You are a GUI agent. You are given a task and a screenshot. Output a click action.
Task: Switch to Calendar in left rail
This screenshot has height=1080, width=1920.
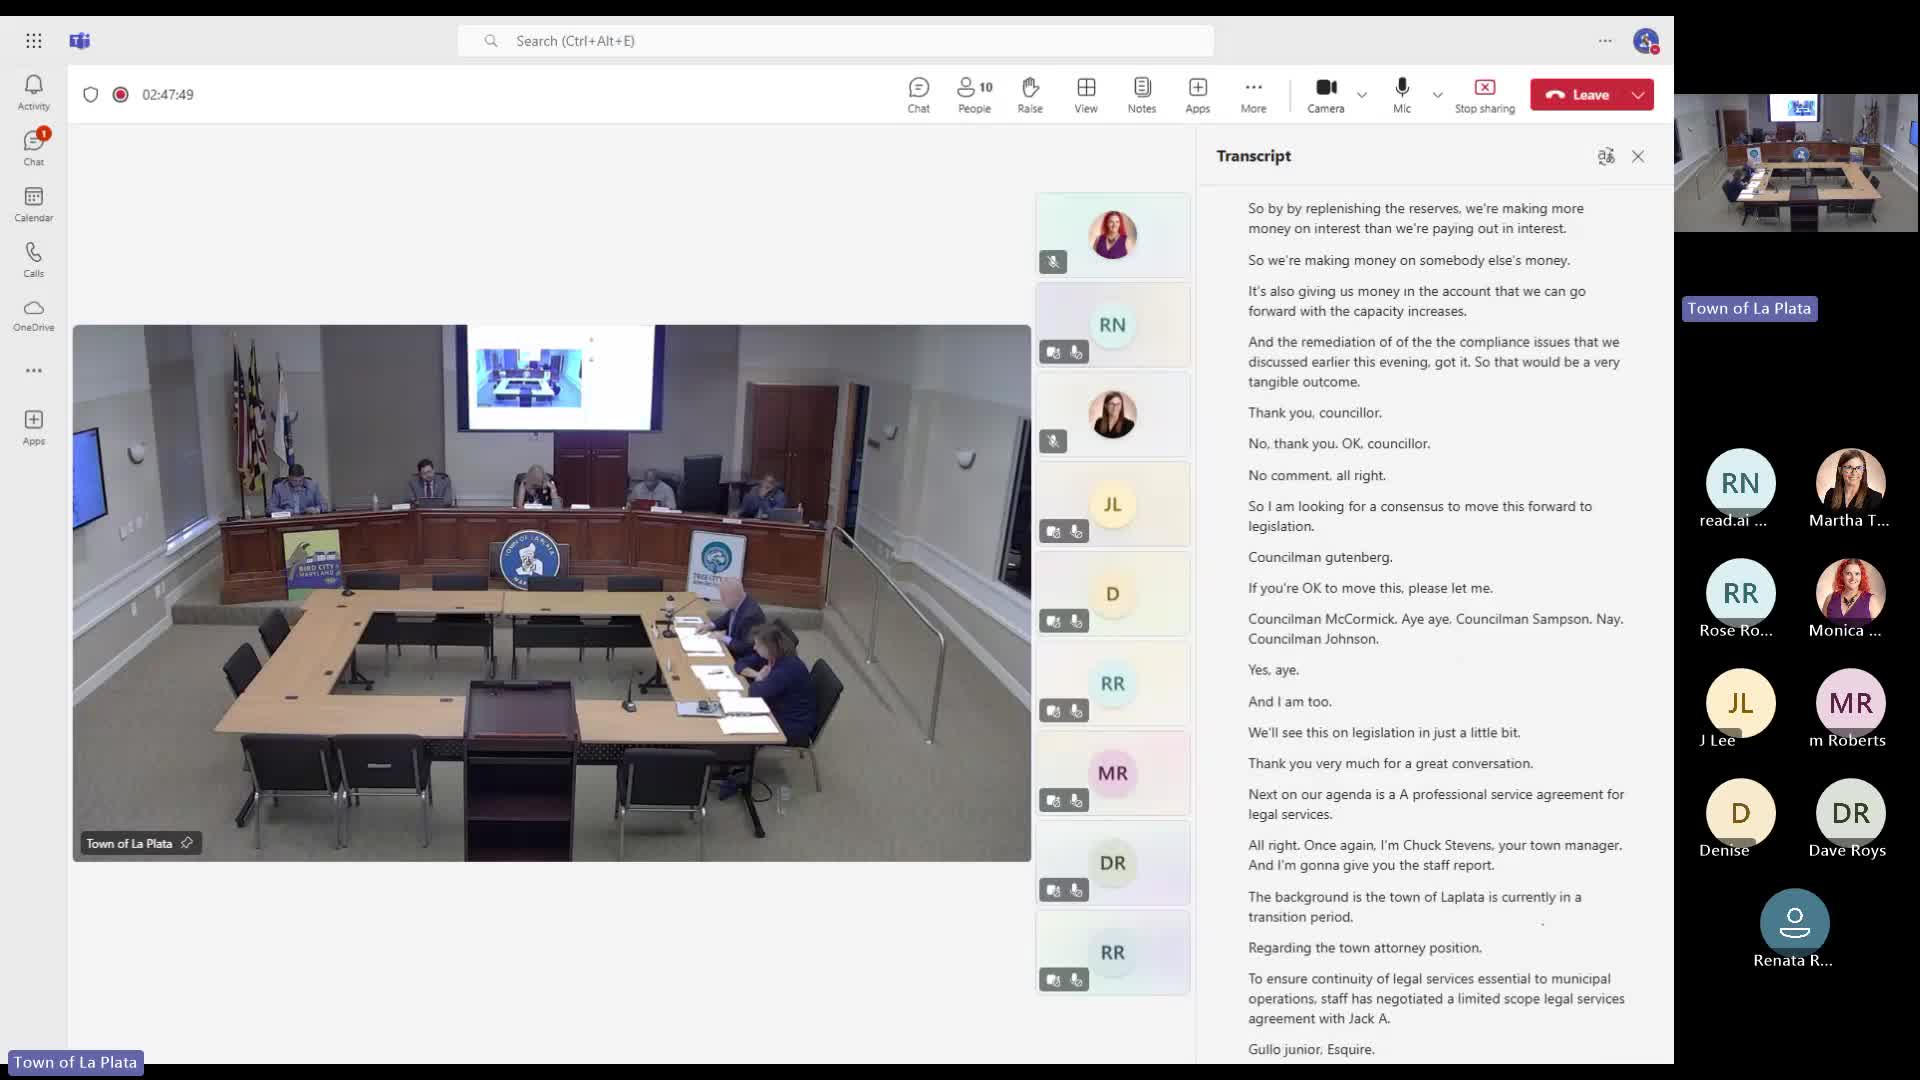33,204
